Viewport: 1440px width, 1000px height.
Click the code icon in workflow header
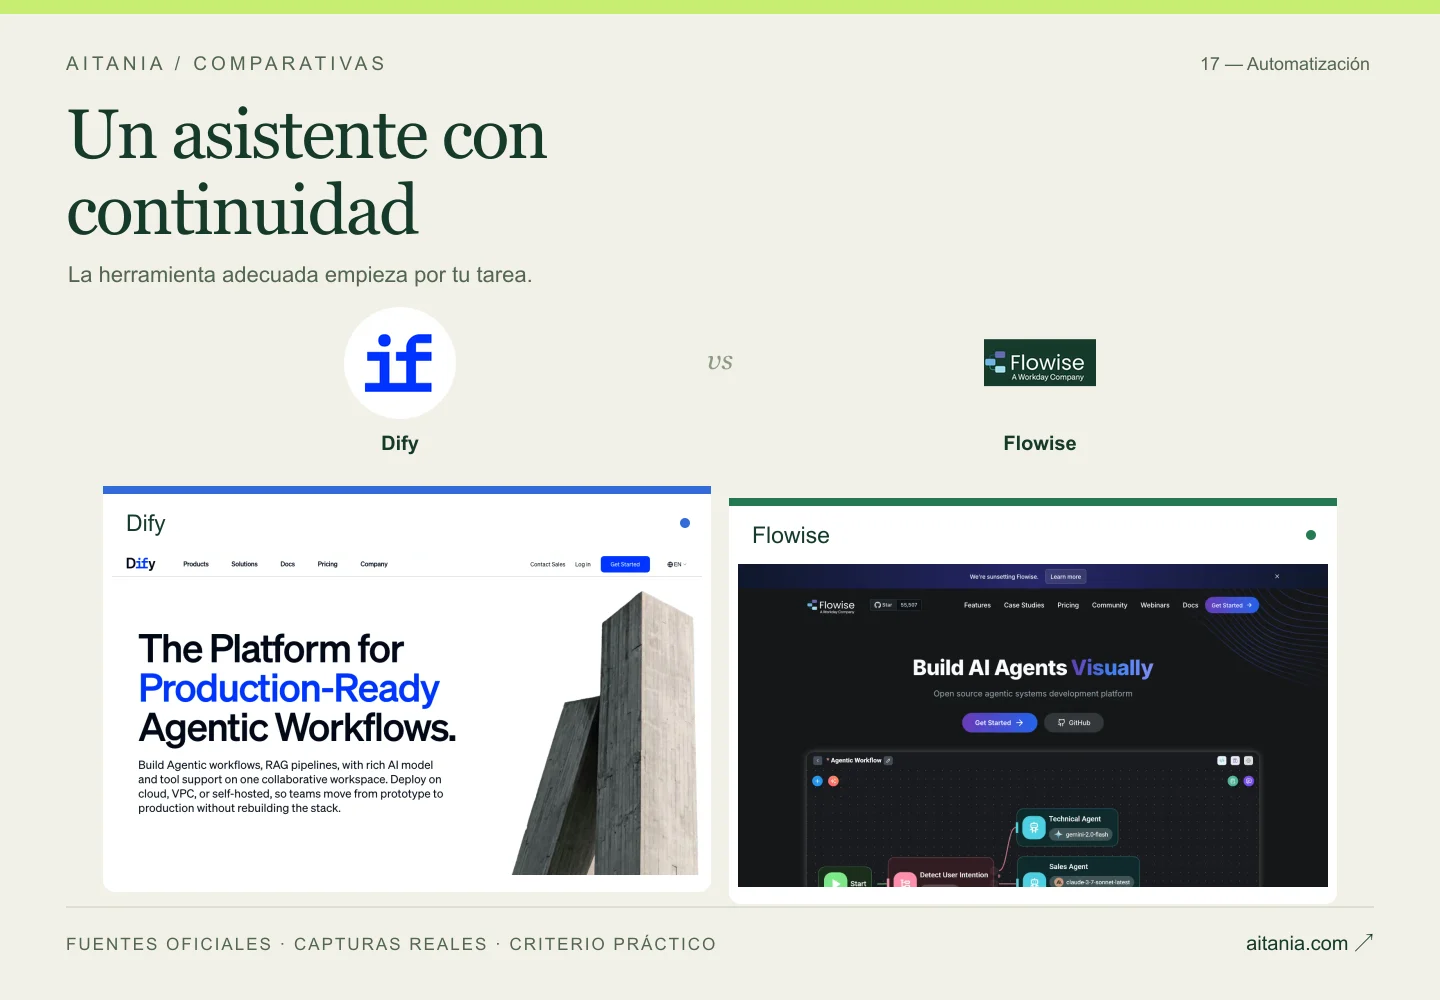tap(1222, 761)
